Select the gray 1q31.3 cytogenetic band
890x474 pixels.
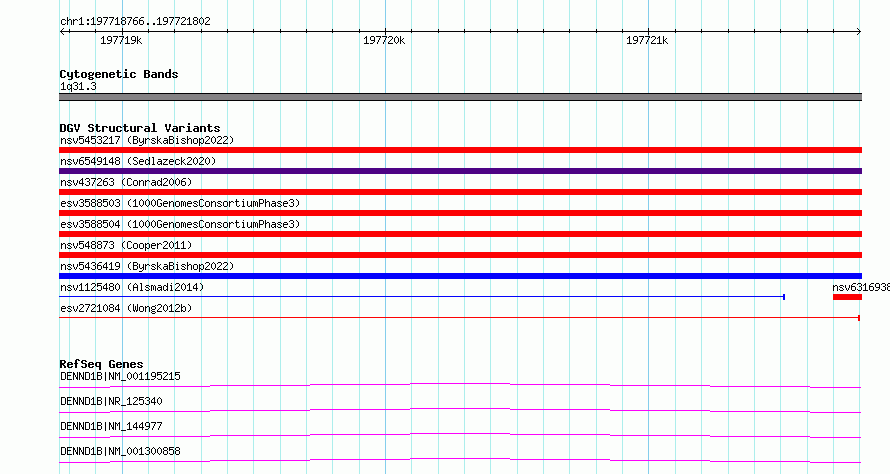point(460,97)
